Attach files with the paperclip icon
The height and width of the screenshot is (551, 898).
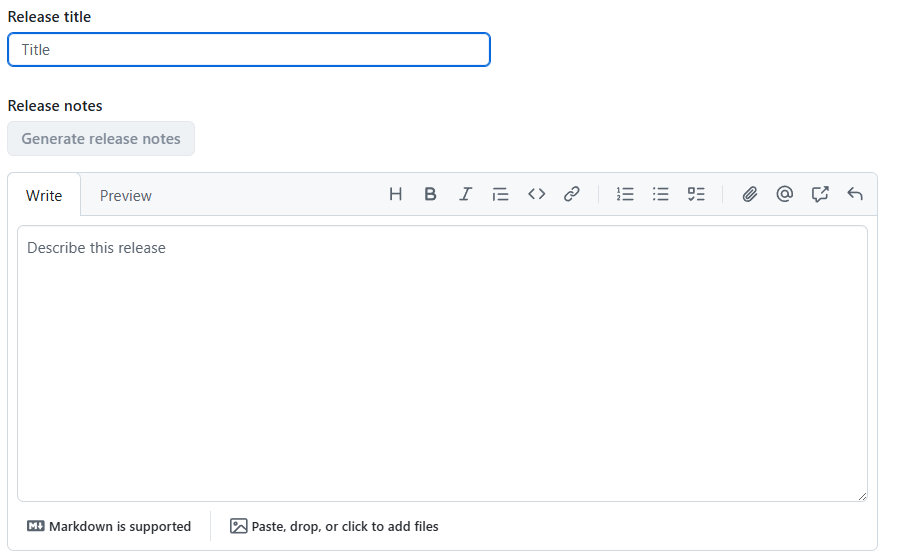point(750,194)
